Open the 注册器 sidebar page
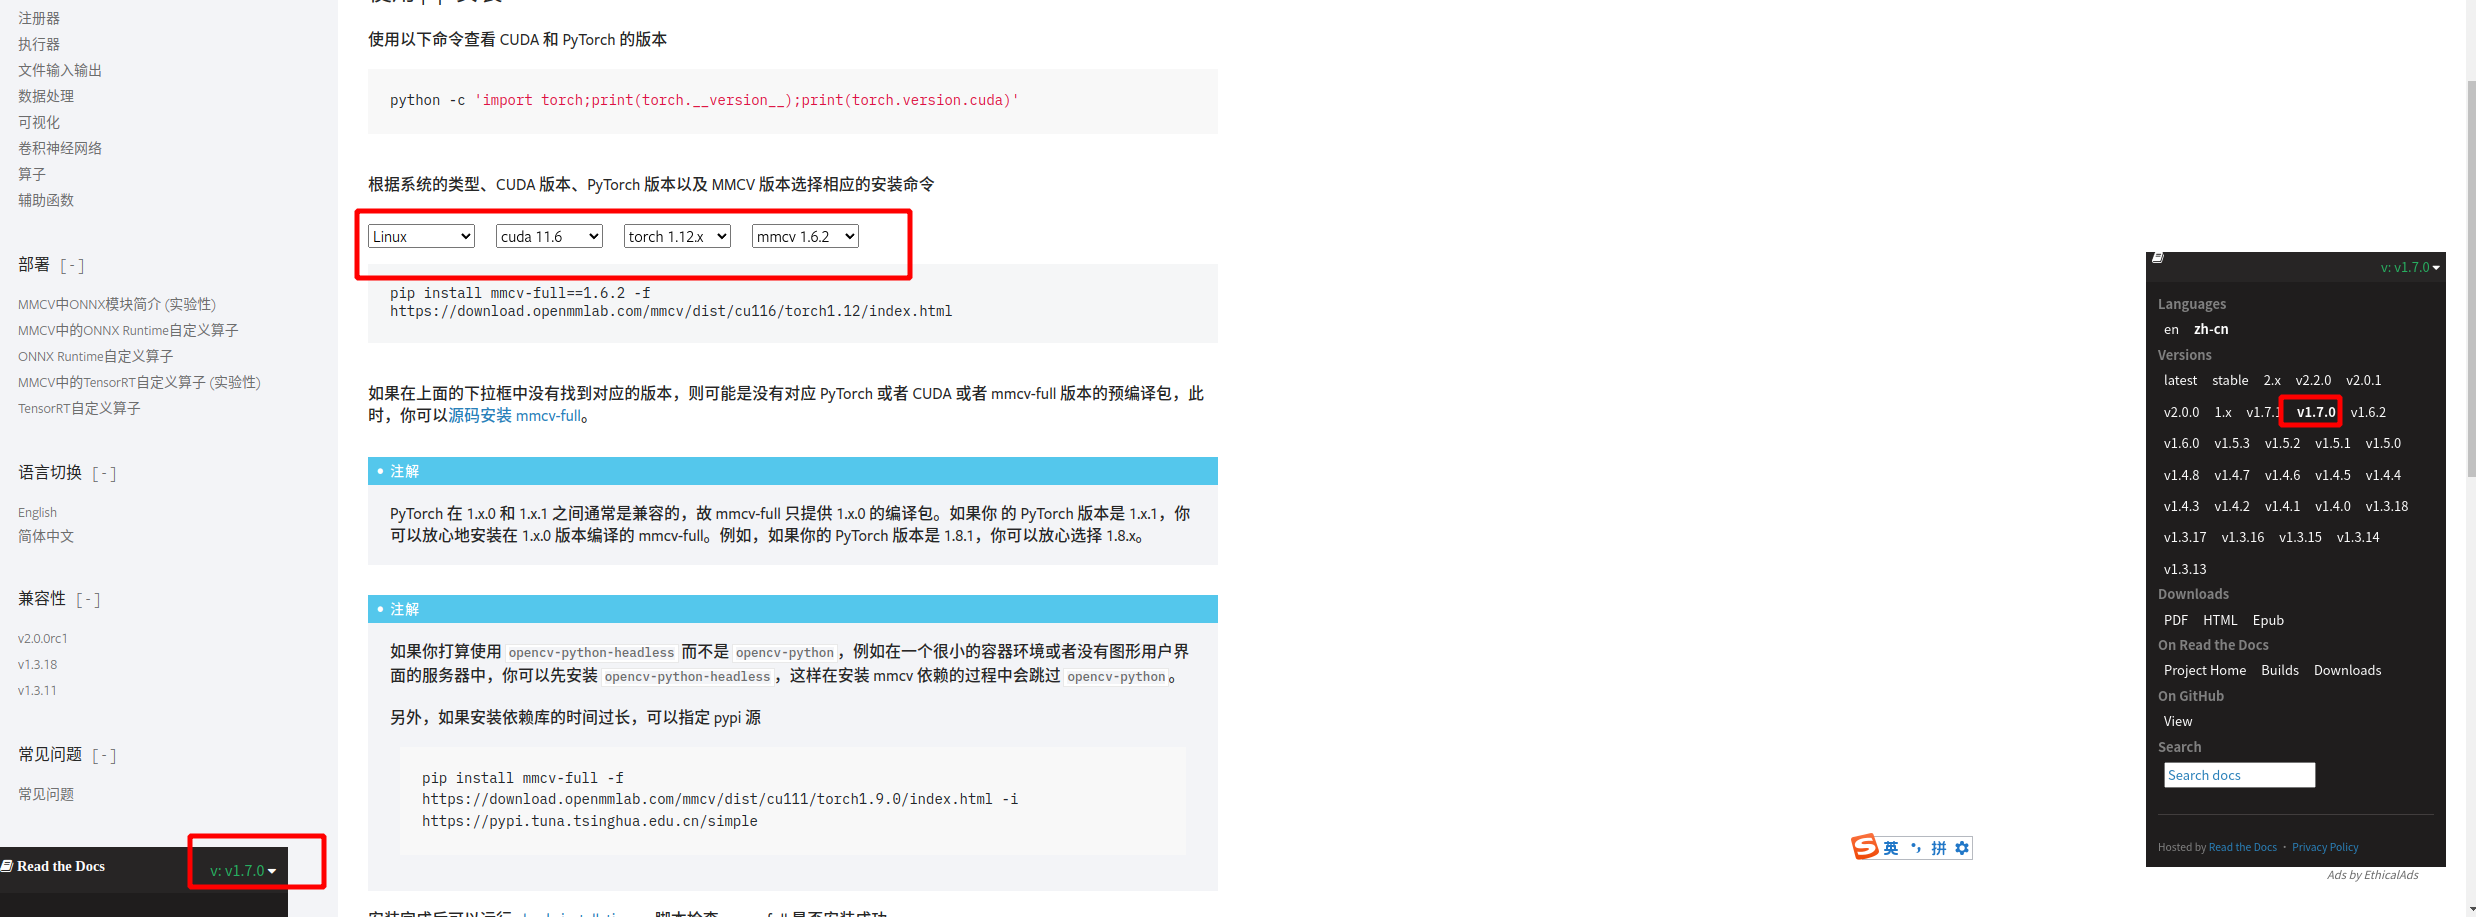 pos(39,18)
